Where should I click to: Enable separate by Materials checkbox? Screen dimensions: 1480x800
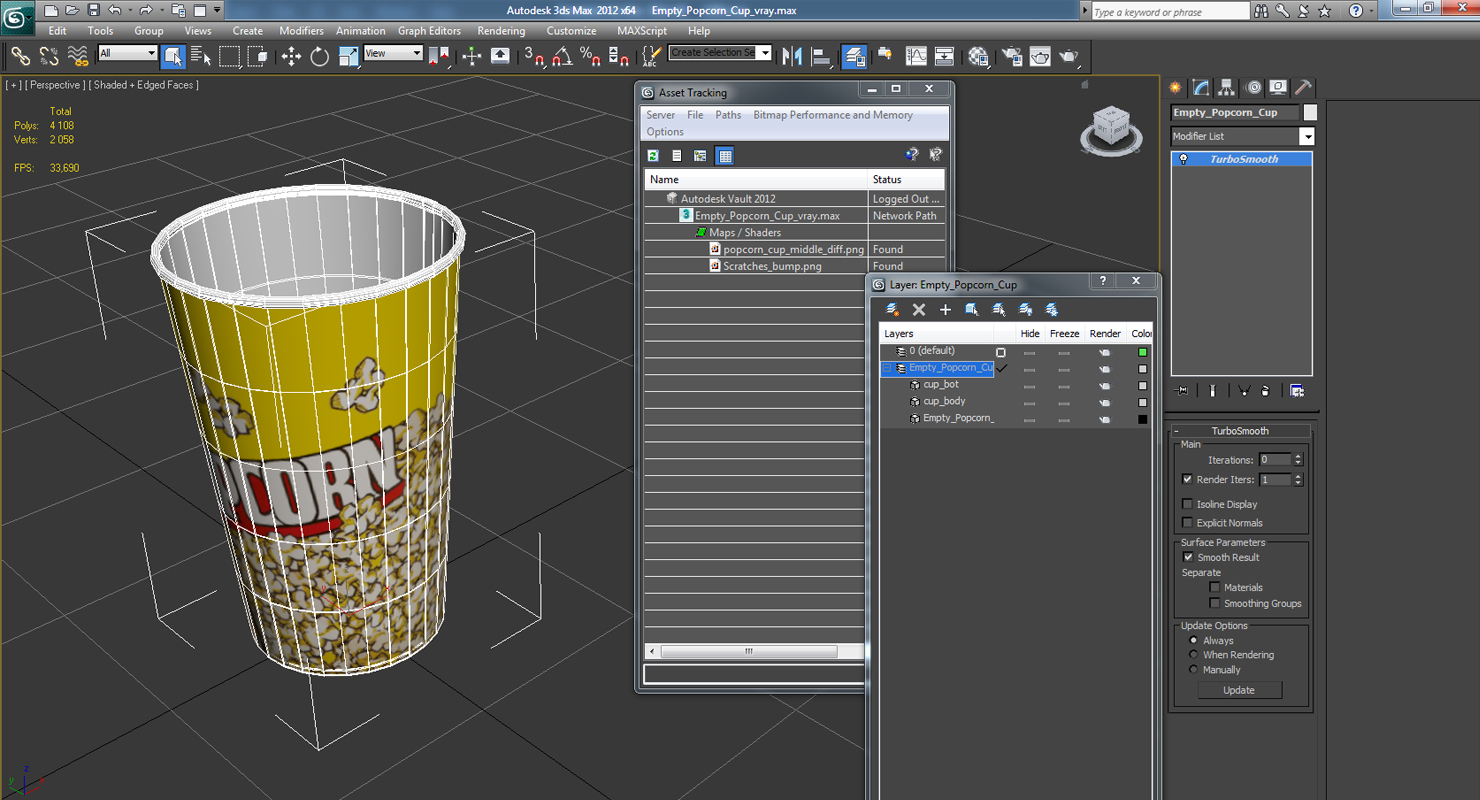(1215, 588)
